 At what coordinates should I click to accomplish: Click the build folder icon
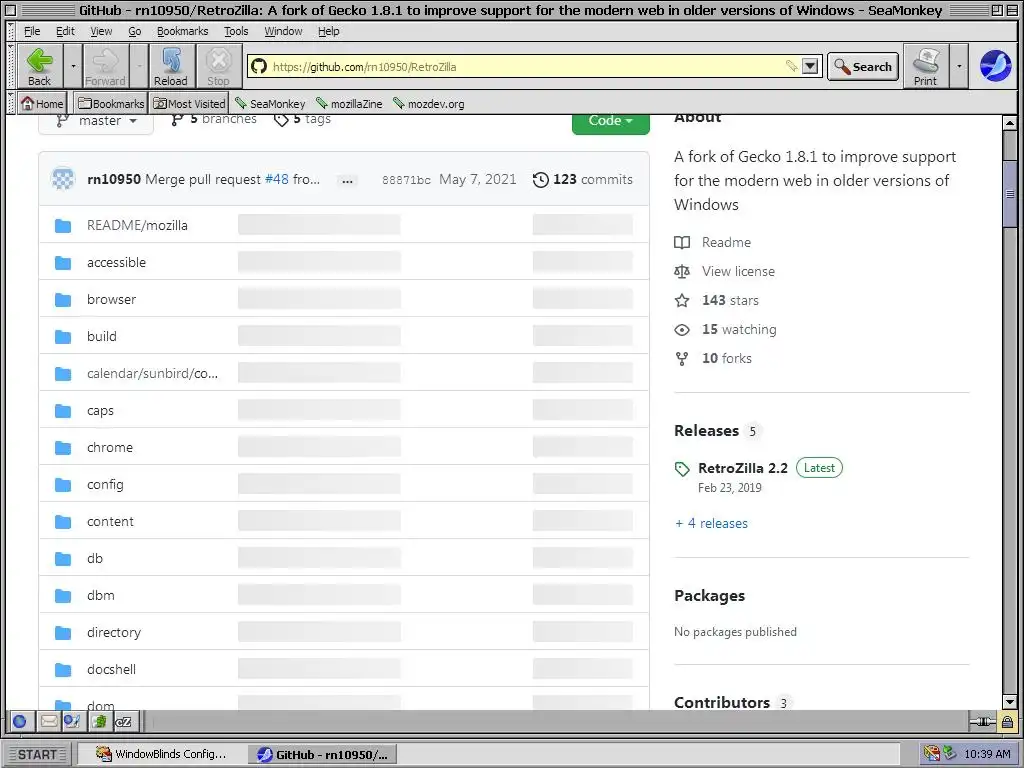click(x=63, y=336)
